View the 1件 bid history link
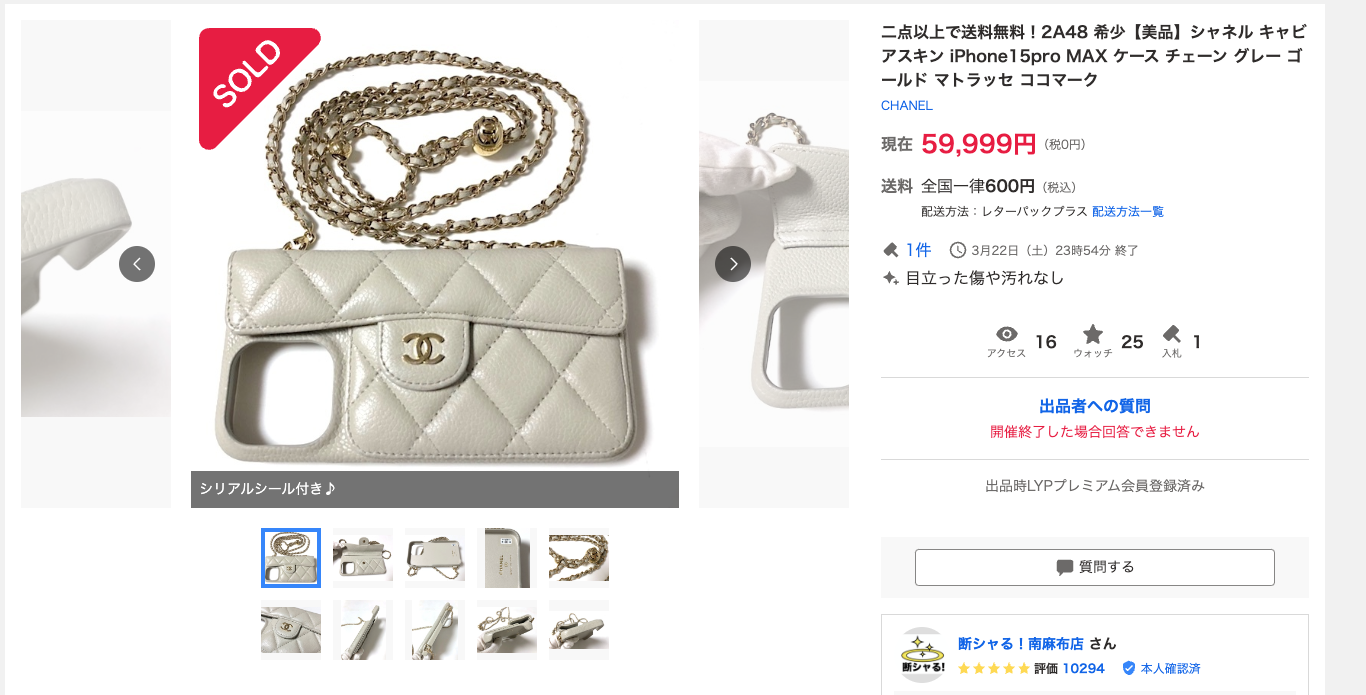Image resolution: width=1366 pixels, height=695 pixels. (918, 250)
